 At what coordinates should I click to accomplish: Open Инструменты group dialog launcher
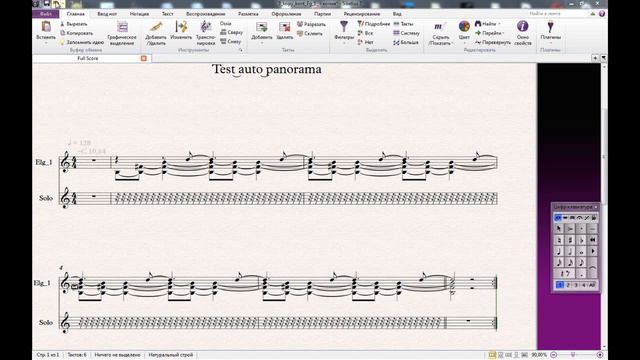tap(241, 50)
